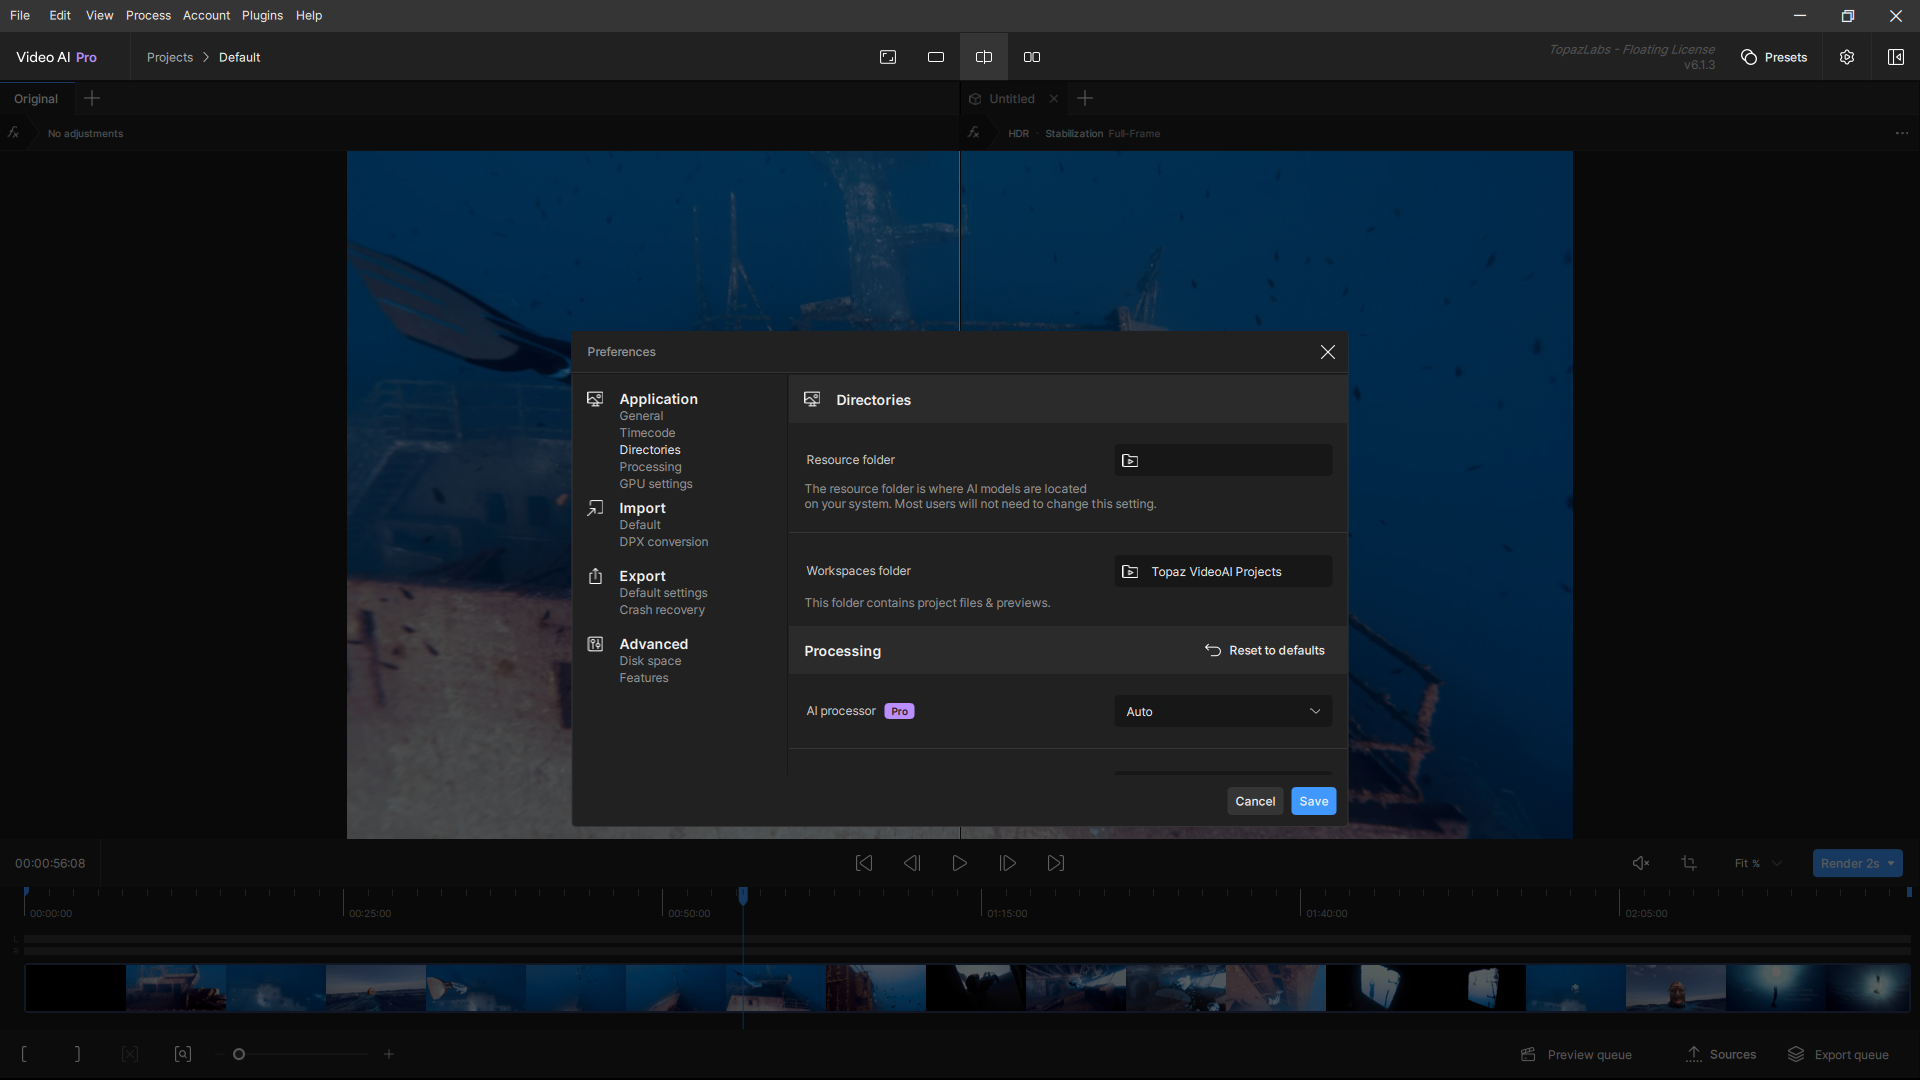Unmute the audio speaker icon
Image resolution: width=1920 pixels, height=1080 pixels.
(1641, 863)
